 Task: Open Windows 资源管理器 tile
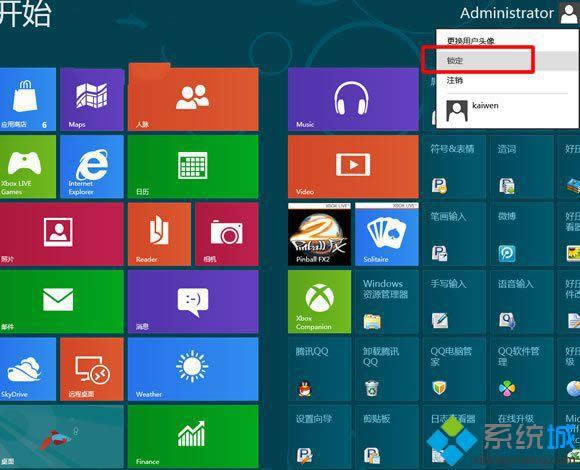coord(387,302)
